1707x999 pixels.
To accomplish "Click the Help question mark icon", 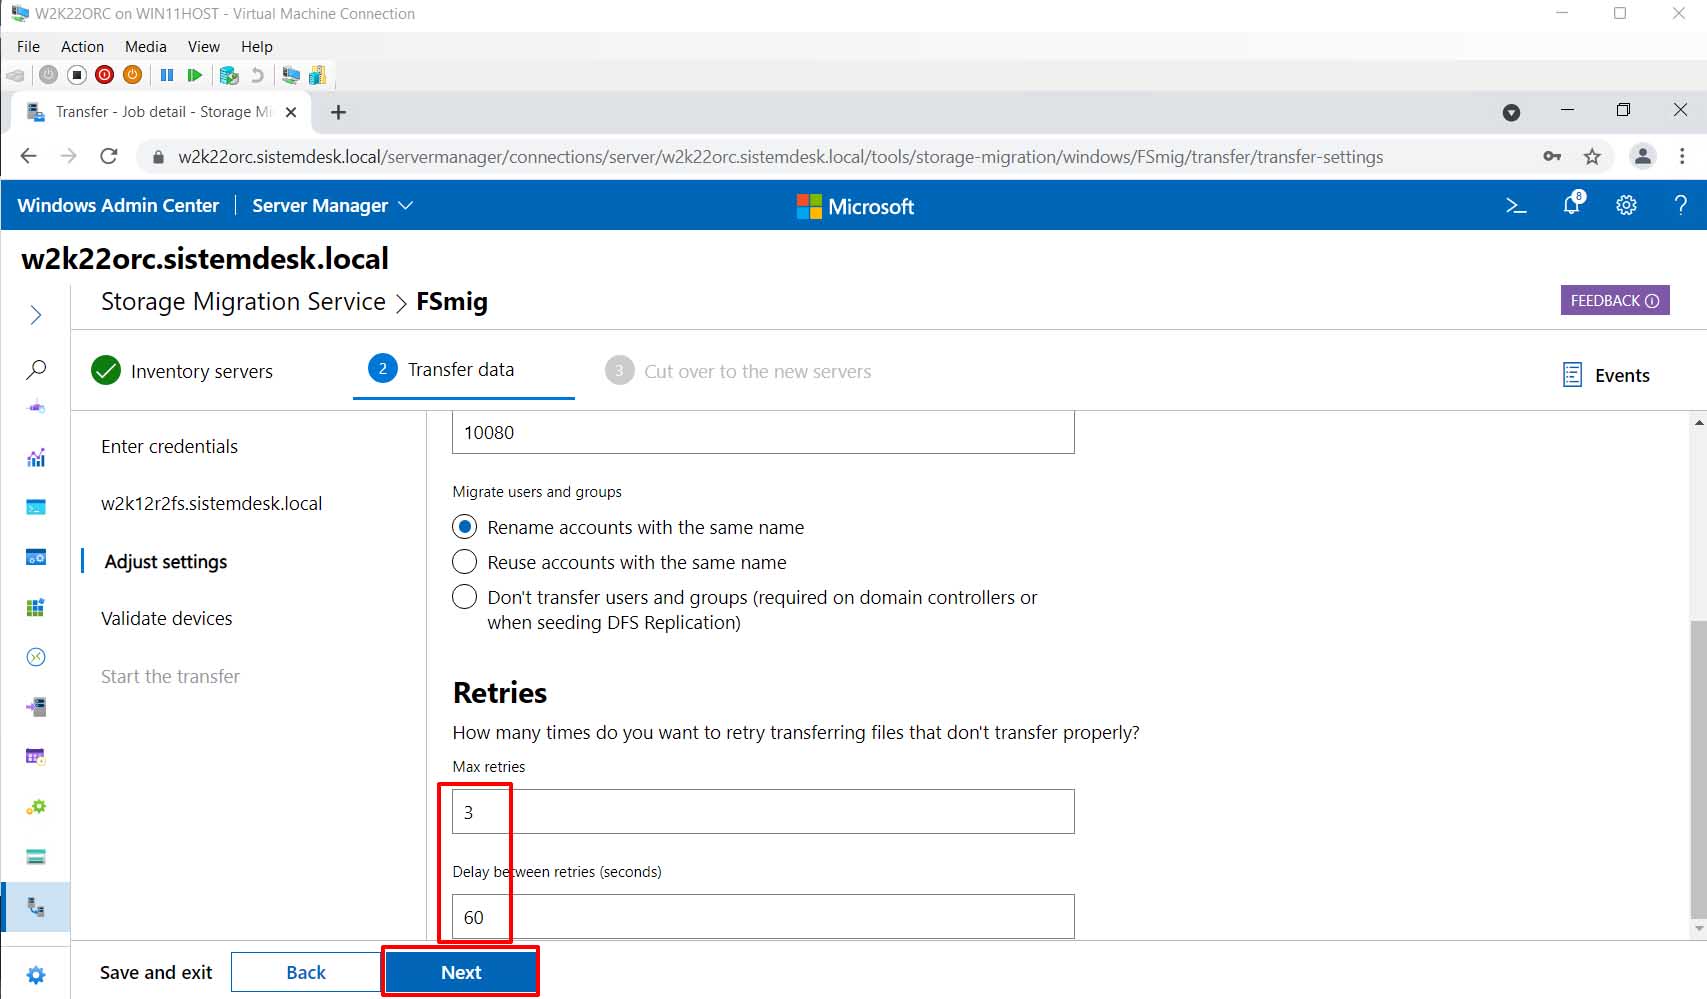I will [1680, 205].
